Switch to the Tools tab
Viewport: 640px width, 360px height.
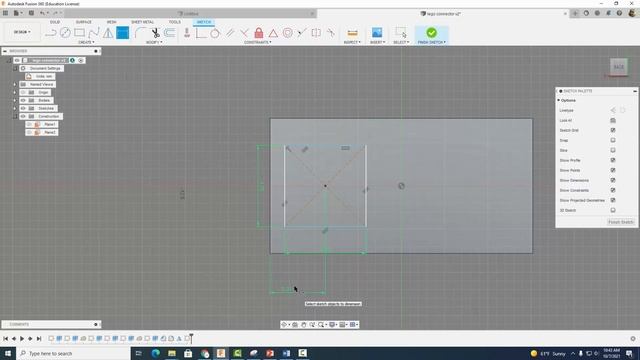tap(174, 22)
